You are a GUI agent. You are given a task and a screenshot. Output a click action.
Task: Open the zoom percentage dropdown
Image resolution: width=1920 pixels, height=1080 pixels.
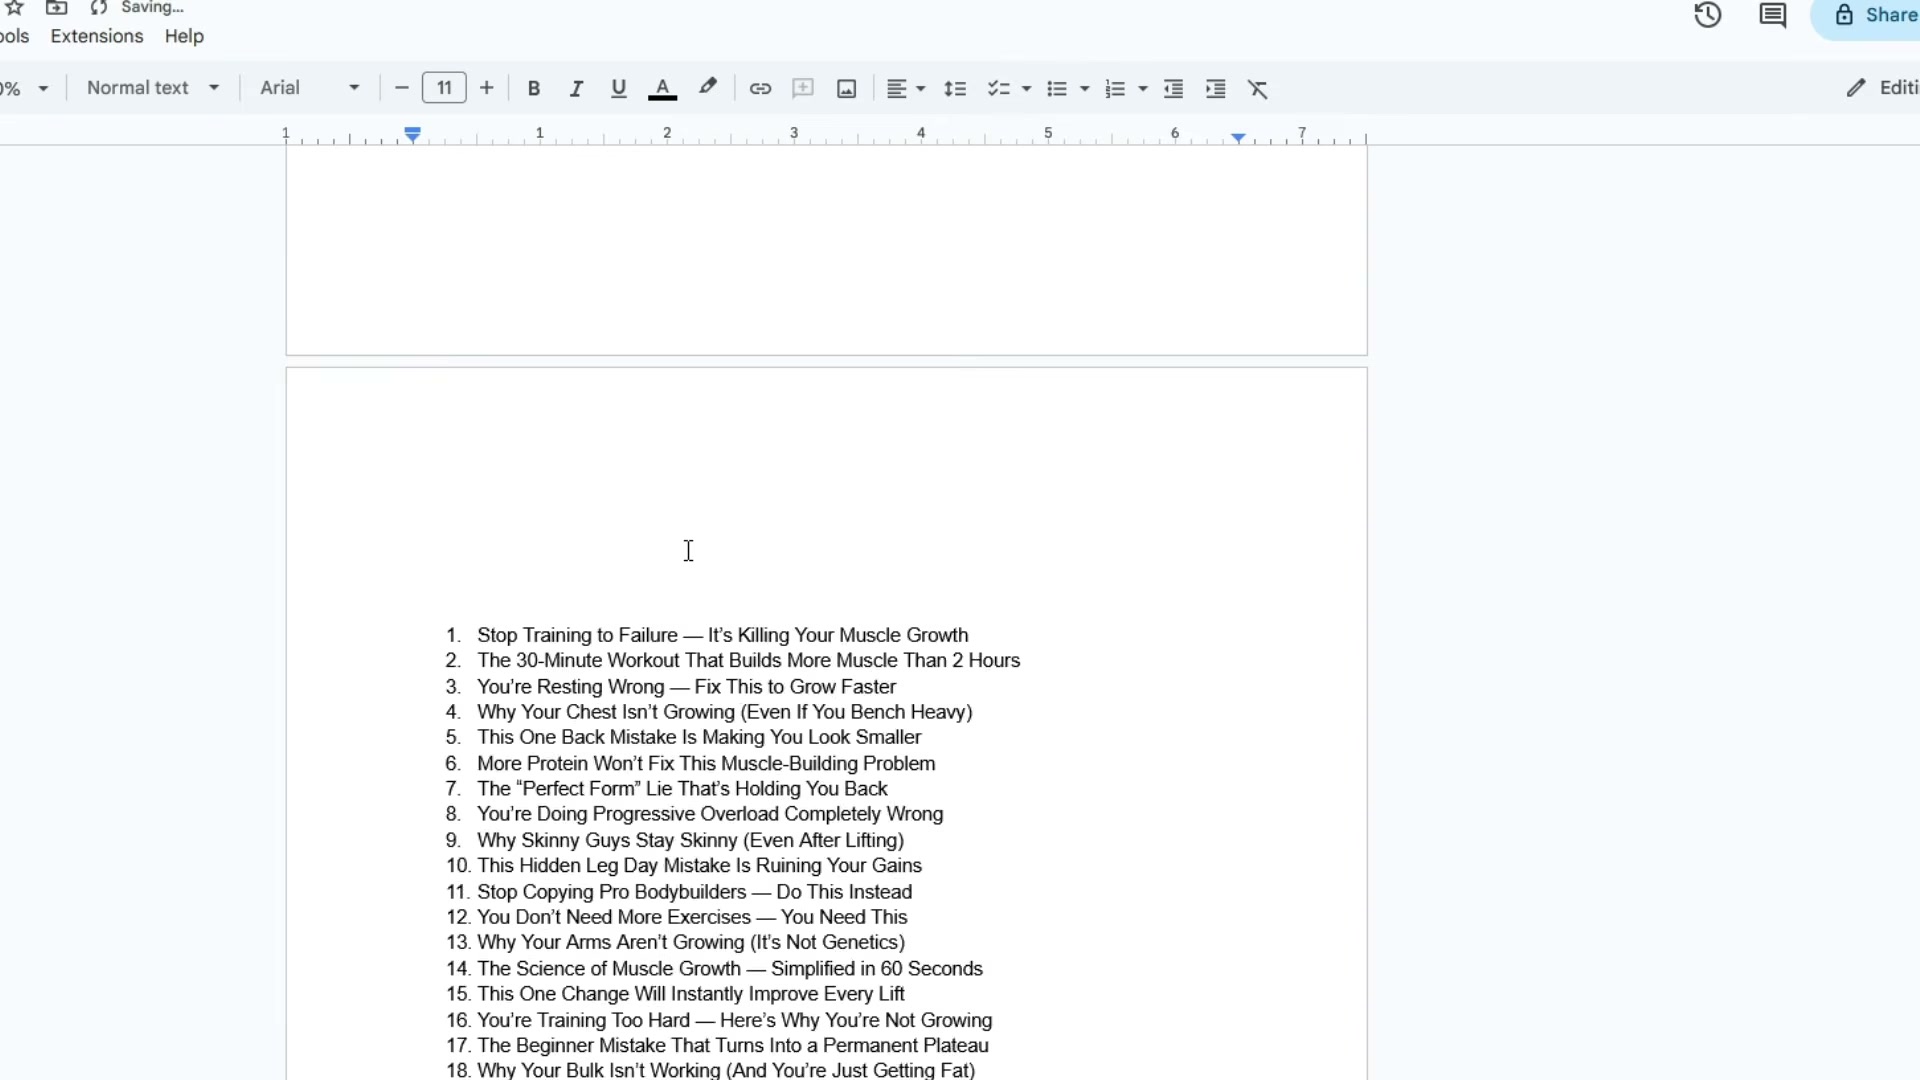tap(25, 88)
